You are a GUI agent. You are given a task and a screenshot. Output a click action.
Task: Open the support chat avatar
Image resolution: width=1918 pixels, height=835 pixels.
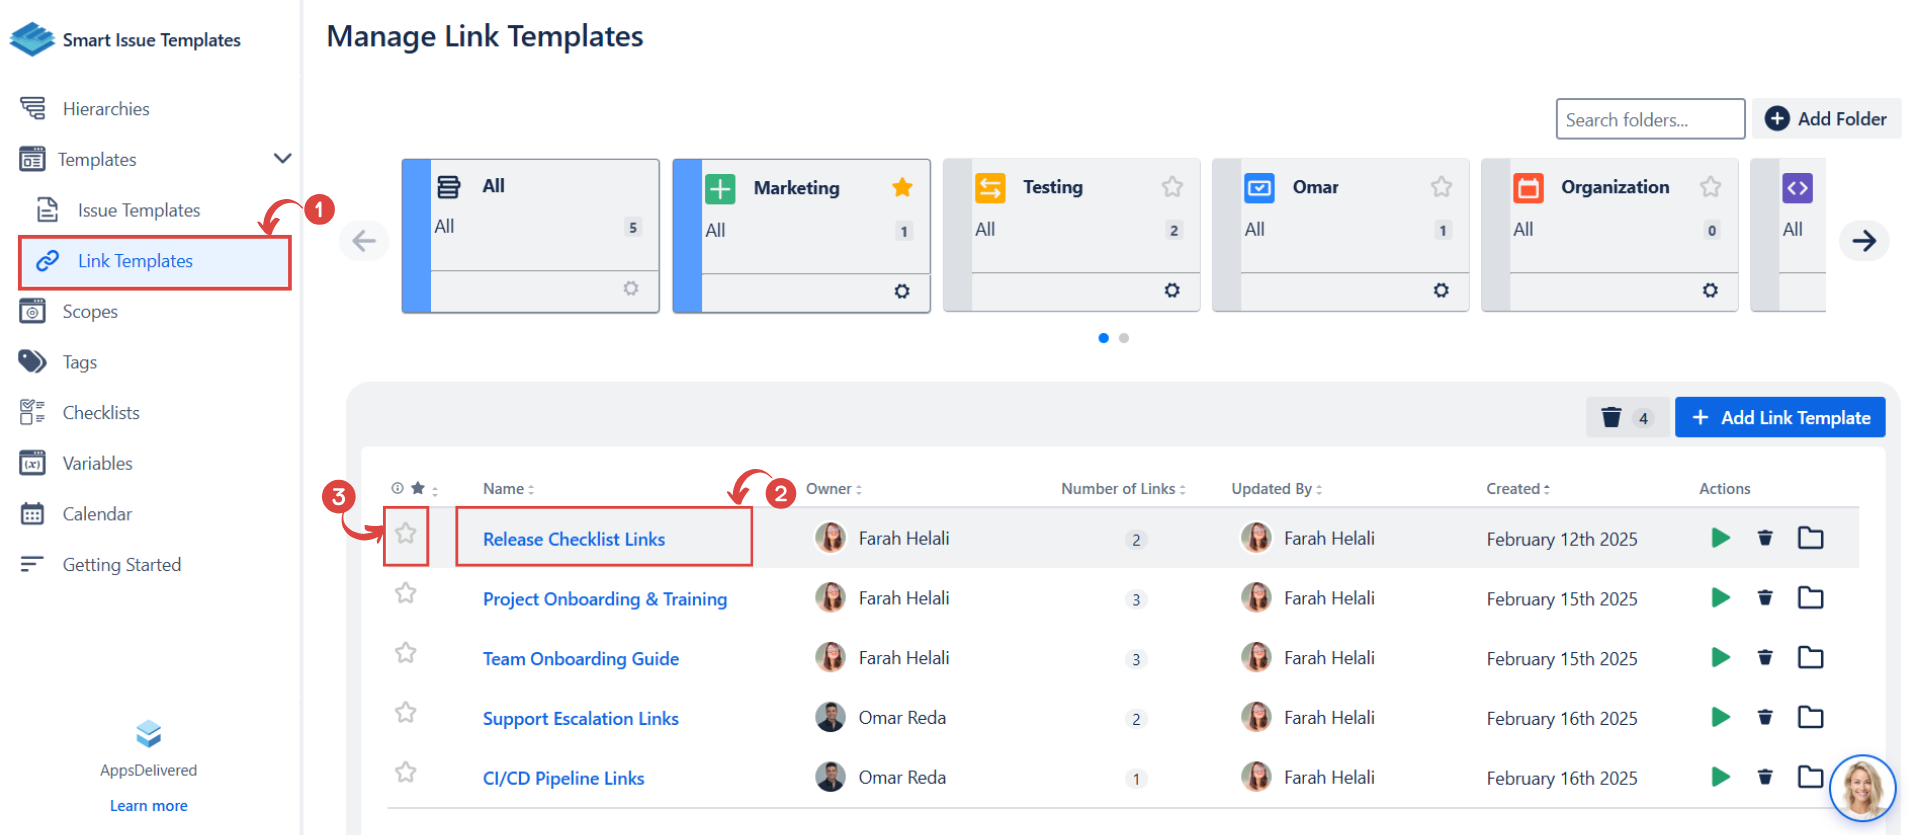point(1862,788)
